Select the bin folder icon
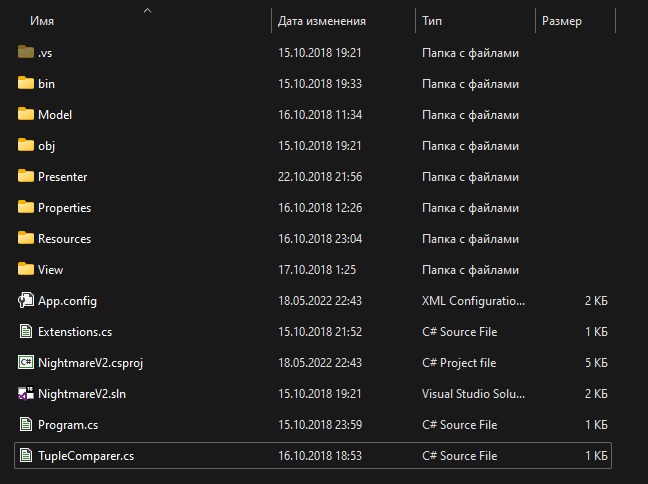The height and width of the screenshot is (484, 648). pyautogui.click(x=26, y=83)
